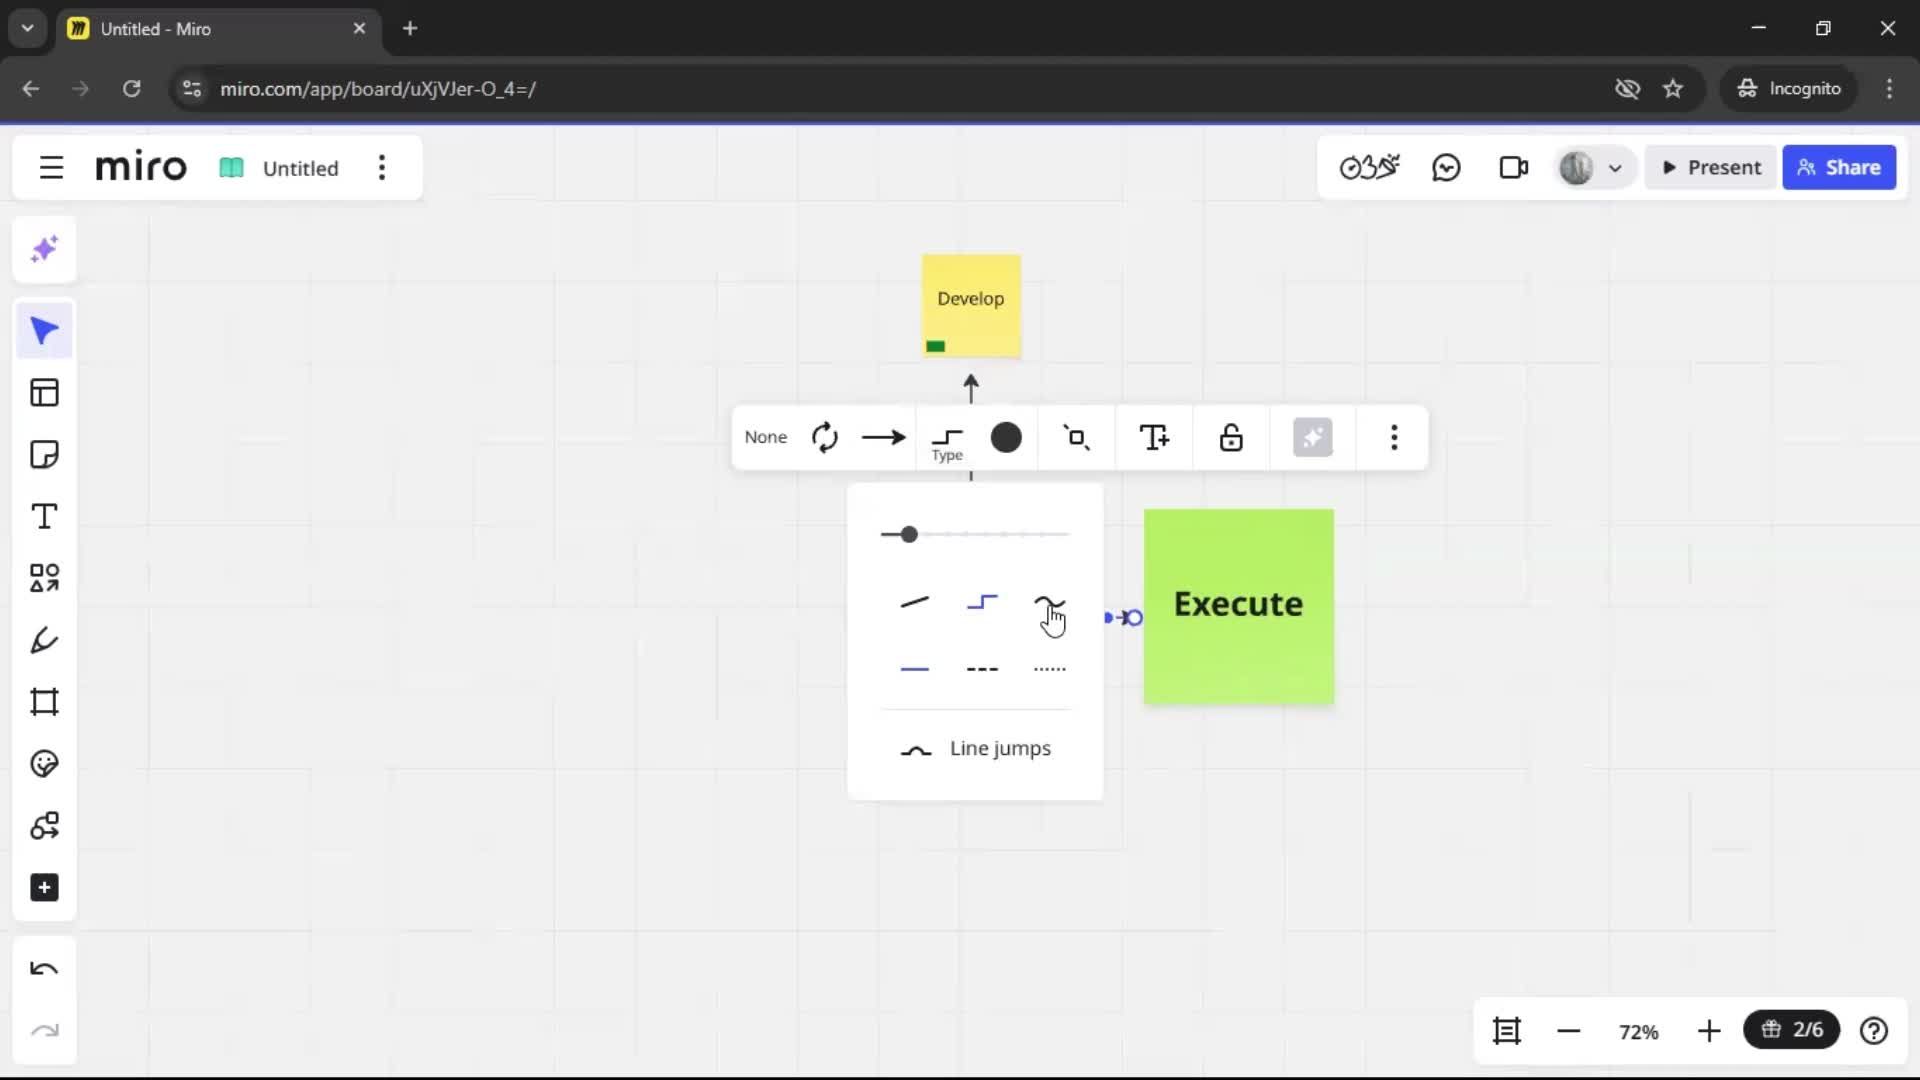Start a video call

tap(1513, 167)
